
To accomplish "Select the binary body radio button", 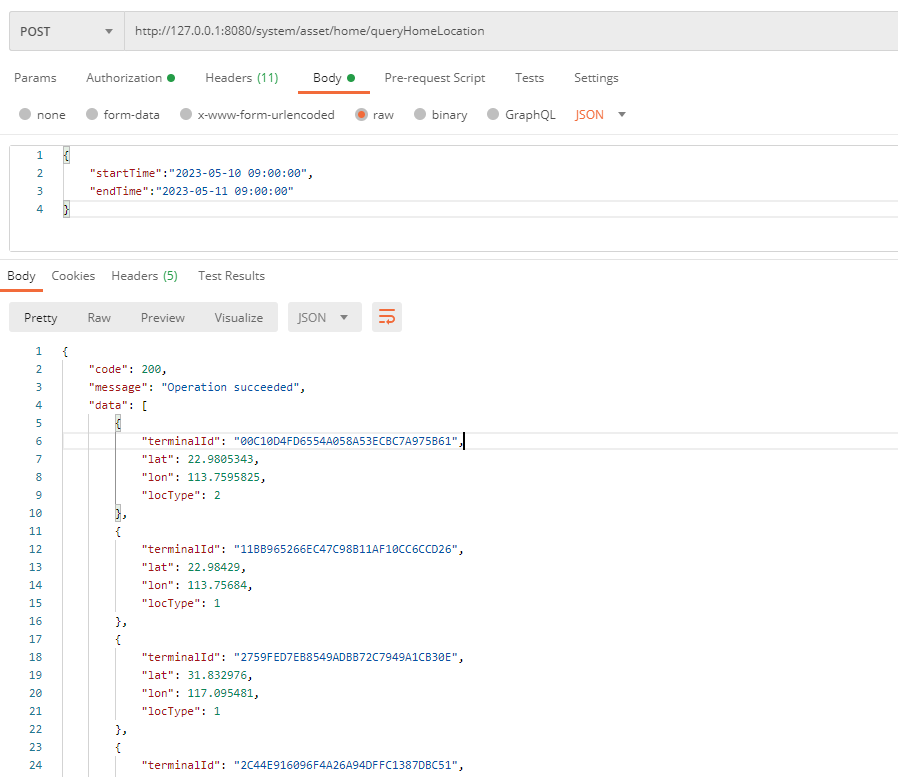I will coord(420,115).
